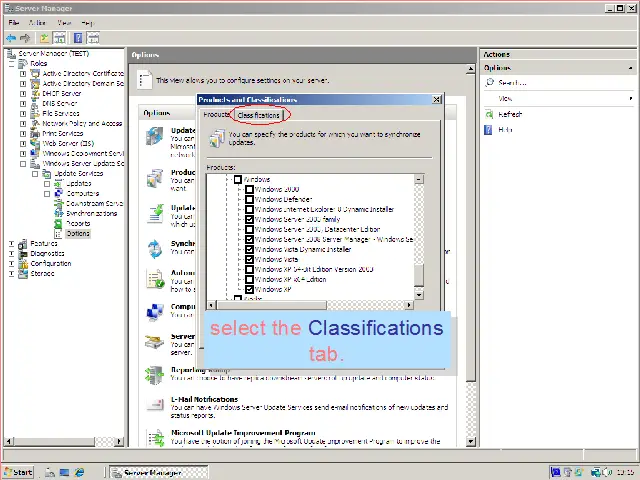640x480 pixels.
Task: Select the Classifications tab
Action: coord(258,115)
